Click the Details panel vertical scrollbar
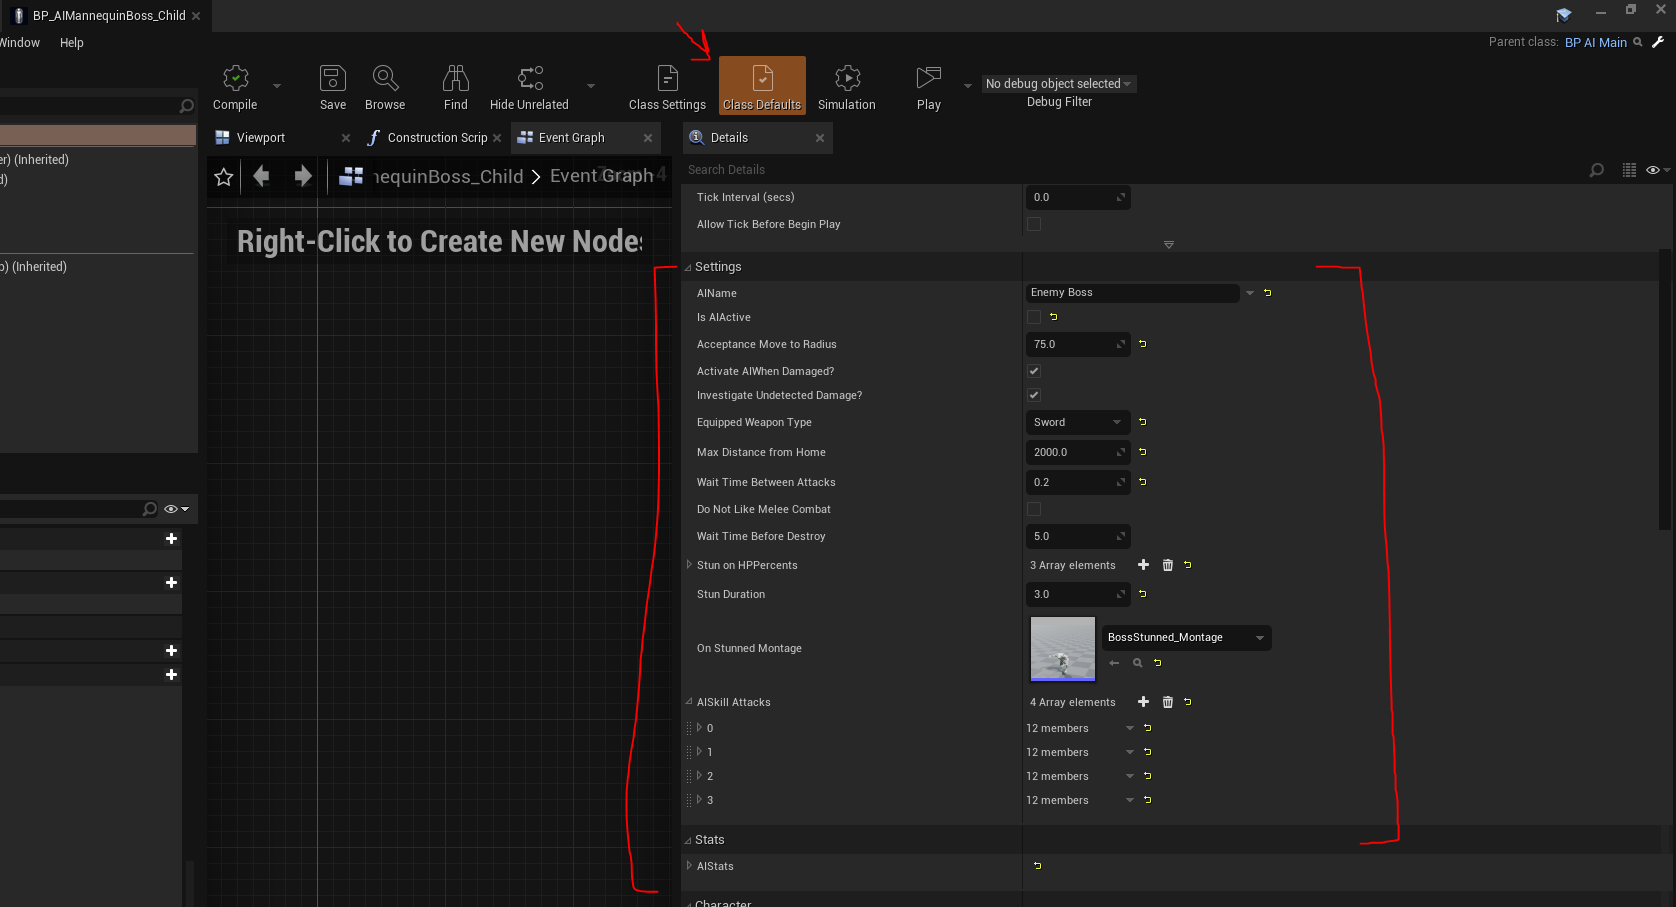Screen dimensions: 1676x907 [x=1665, y=390]
